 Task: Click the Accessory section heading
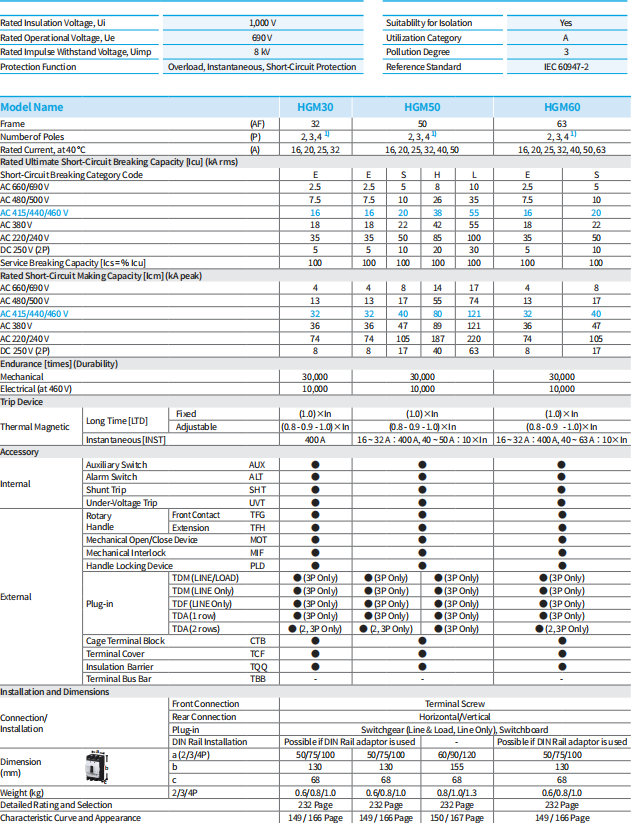20,452
